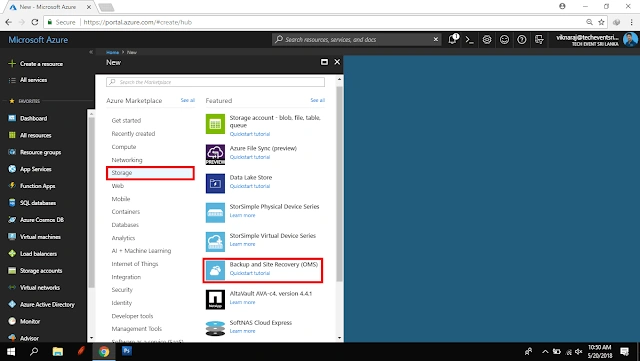This screenshot has height=361, width=640.
Task: Open Quickstart tutorial under Data Lake Store
Action: point(250,186)
